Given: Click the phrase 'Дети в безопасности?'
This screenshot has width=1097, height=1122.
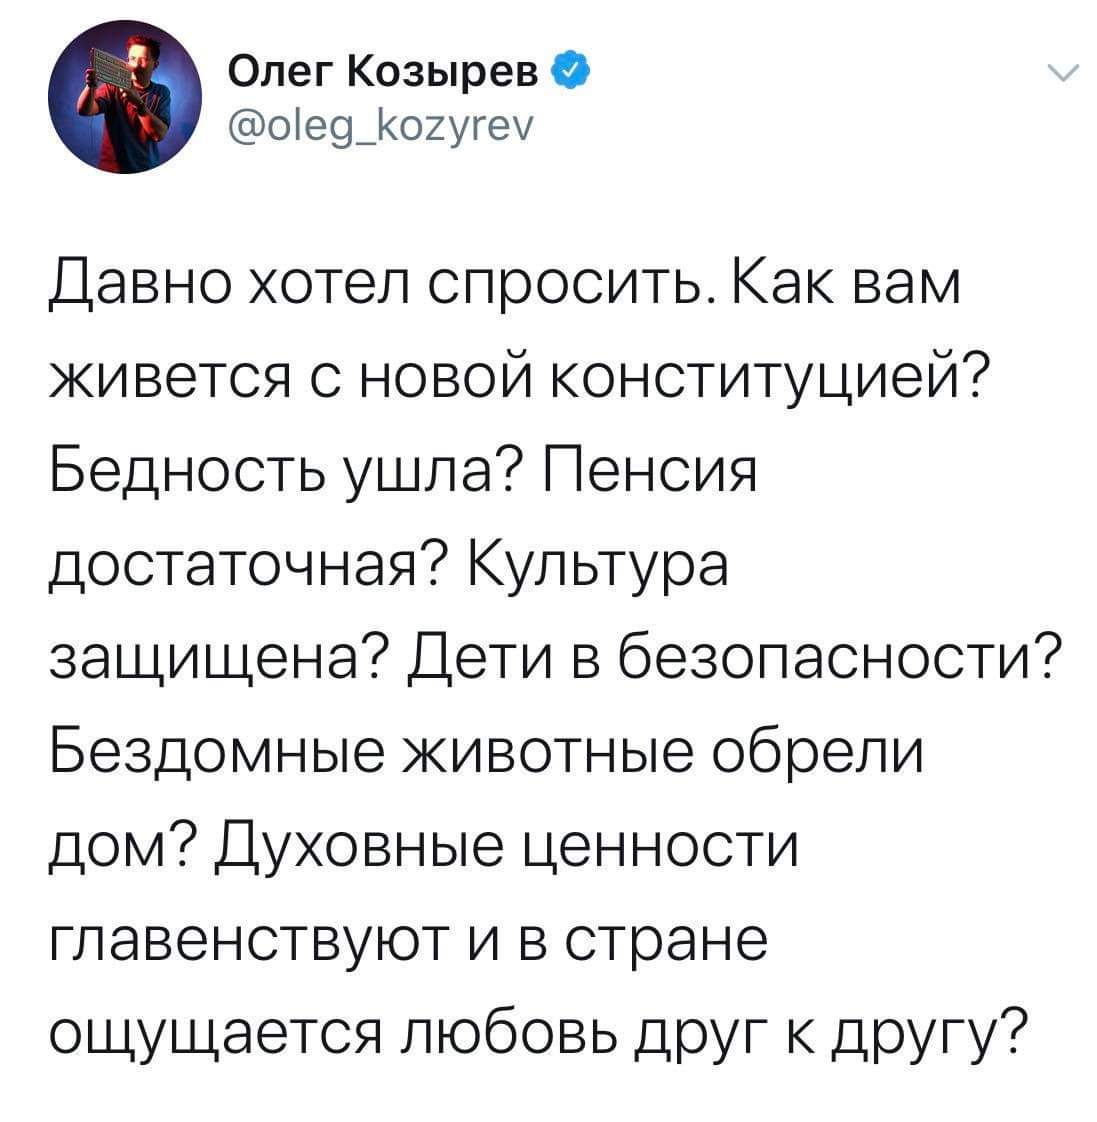Looking at the screenshot, I should [x=733, y=658].
